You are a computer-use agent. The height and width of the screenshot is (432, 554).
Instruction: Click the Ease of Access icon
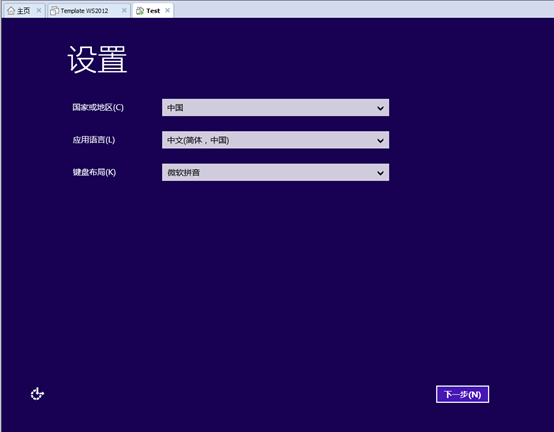click(37, 393)
